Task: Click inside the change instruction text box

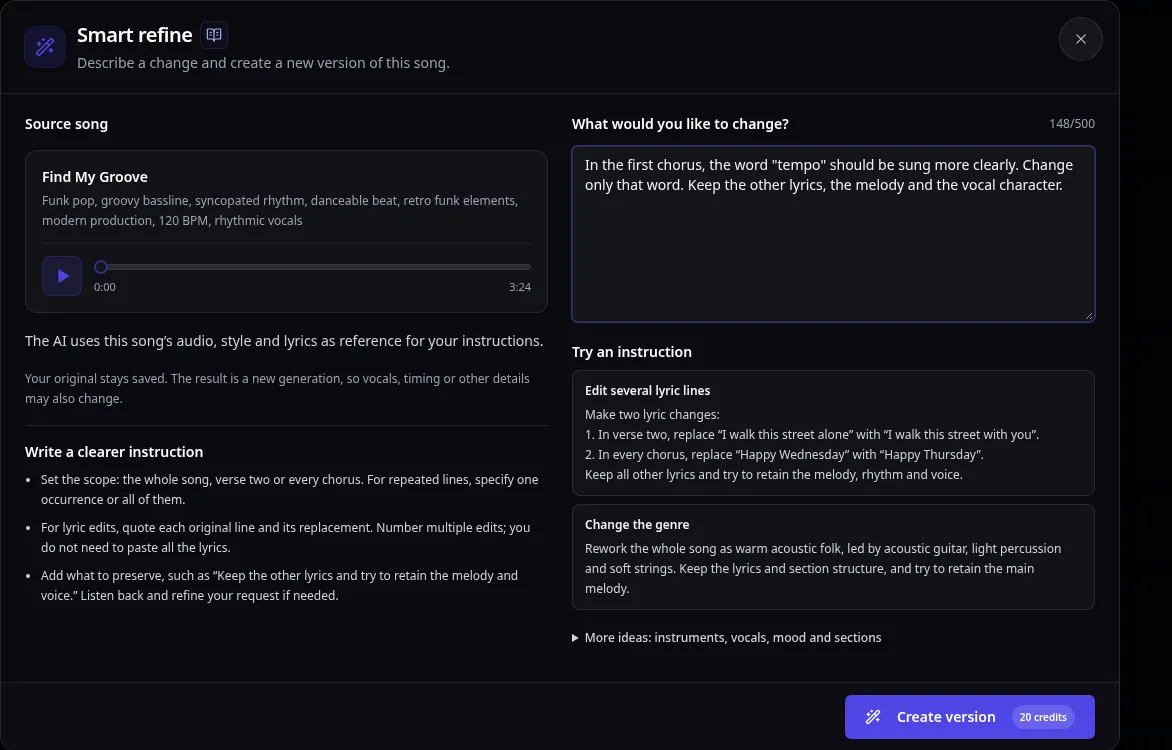Action: (833, 234)
